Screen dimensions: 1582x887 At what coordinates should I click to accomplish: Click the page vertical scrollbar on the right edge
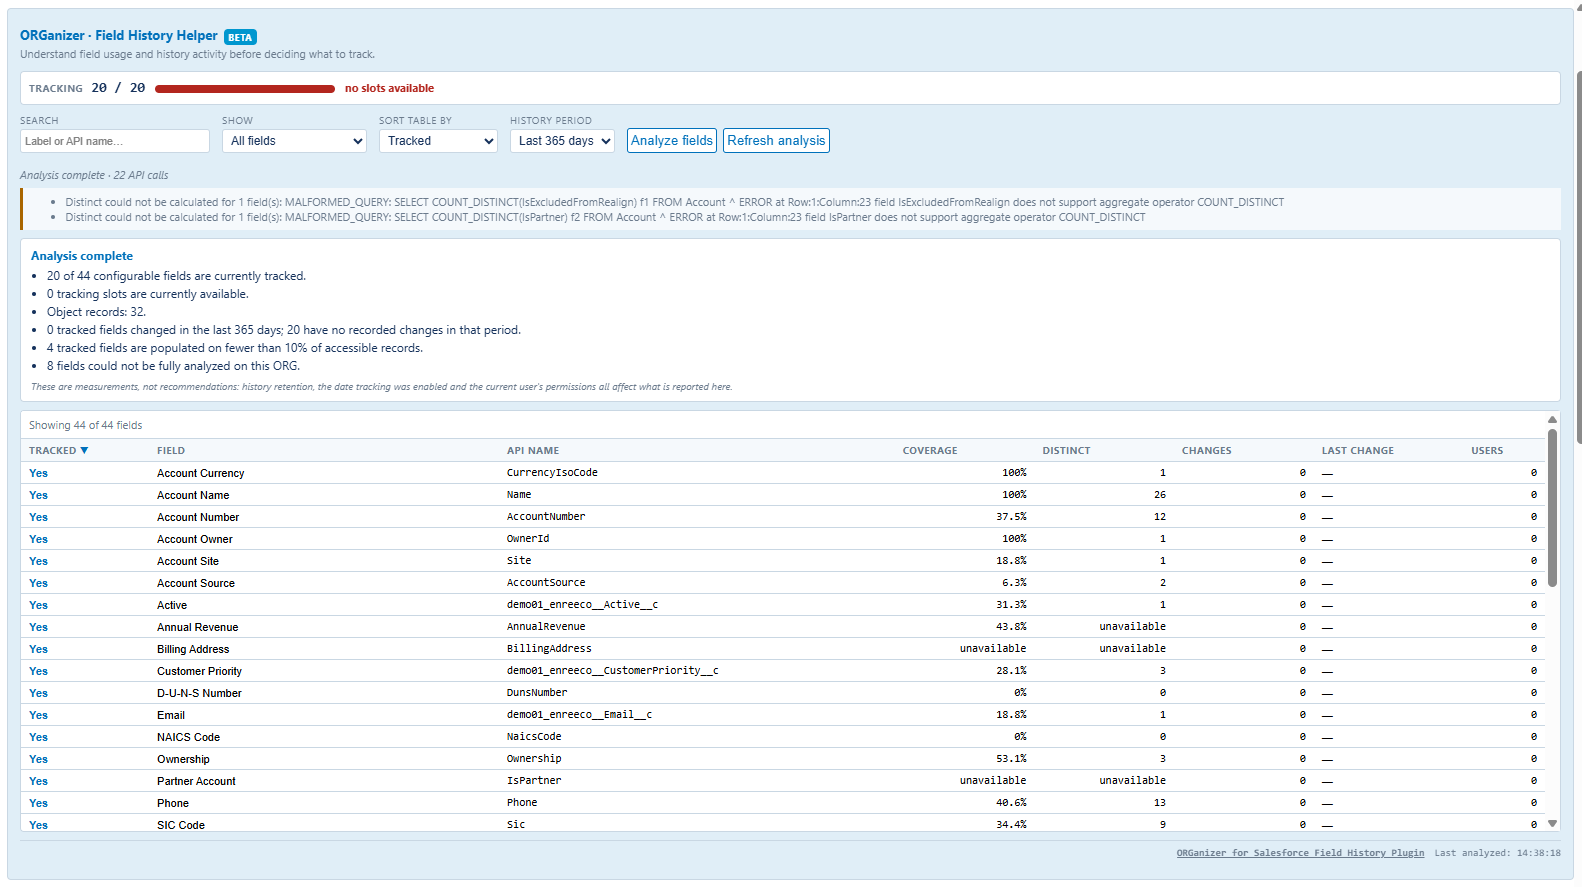(1578, 258)
